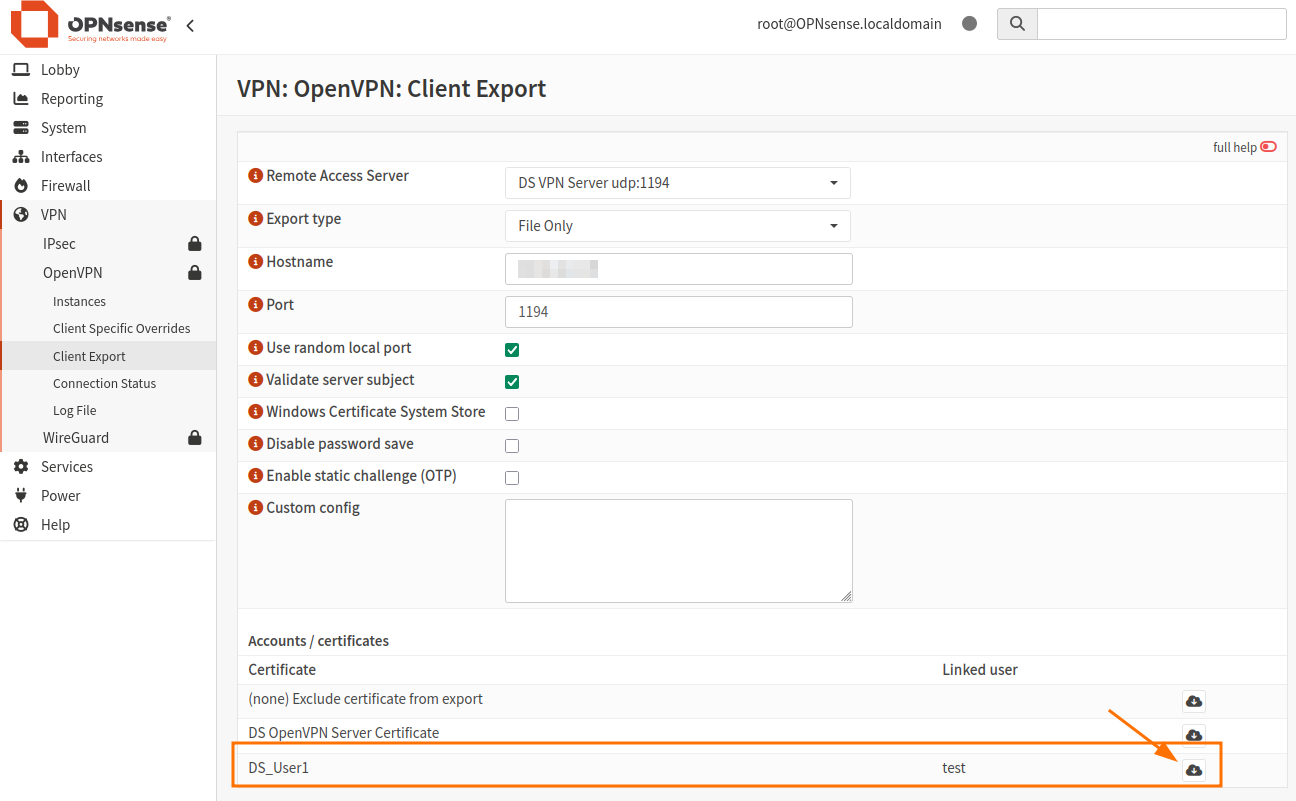This screenshot has width=1296, height=801.
Task: Click the lock icon next to WireGuard
Action: 194,437
